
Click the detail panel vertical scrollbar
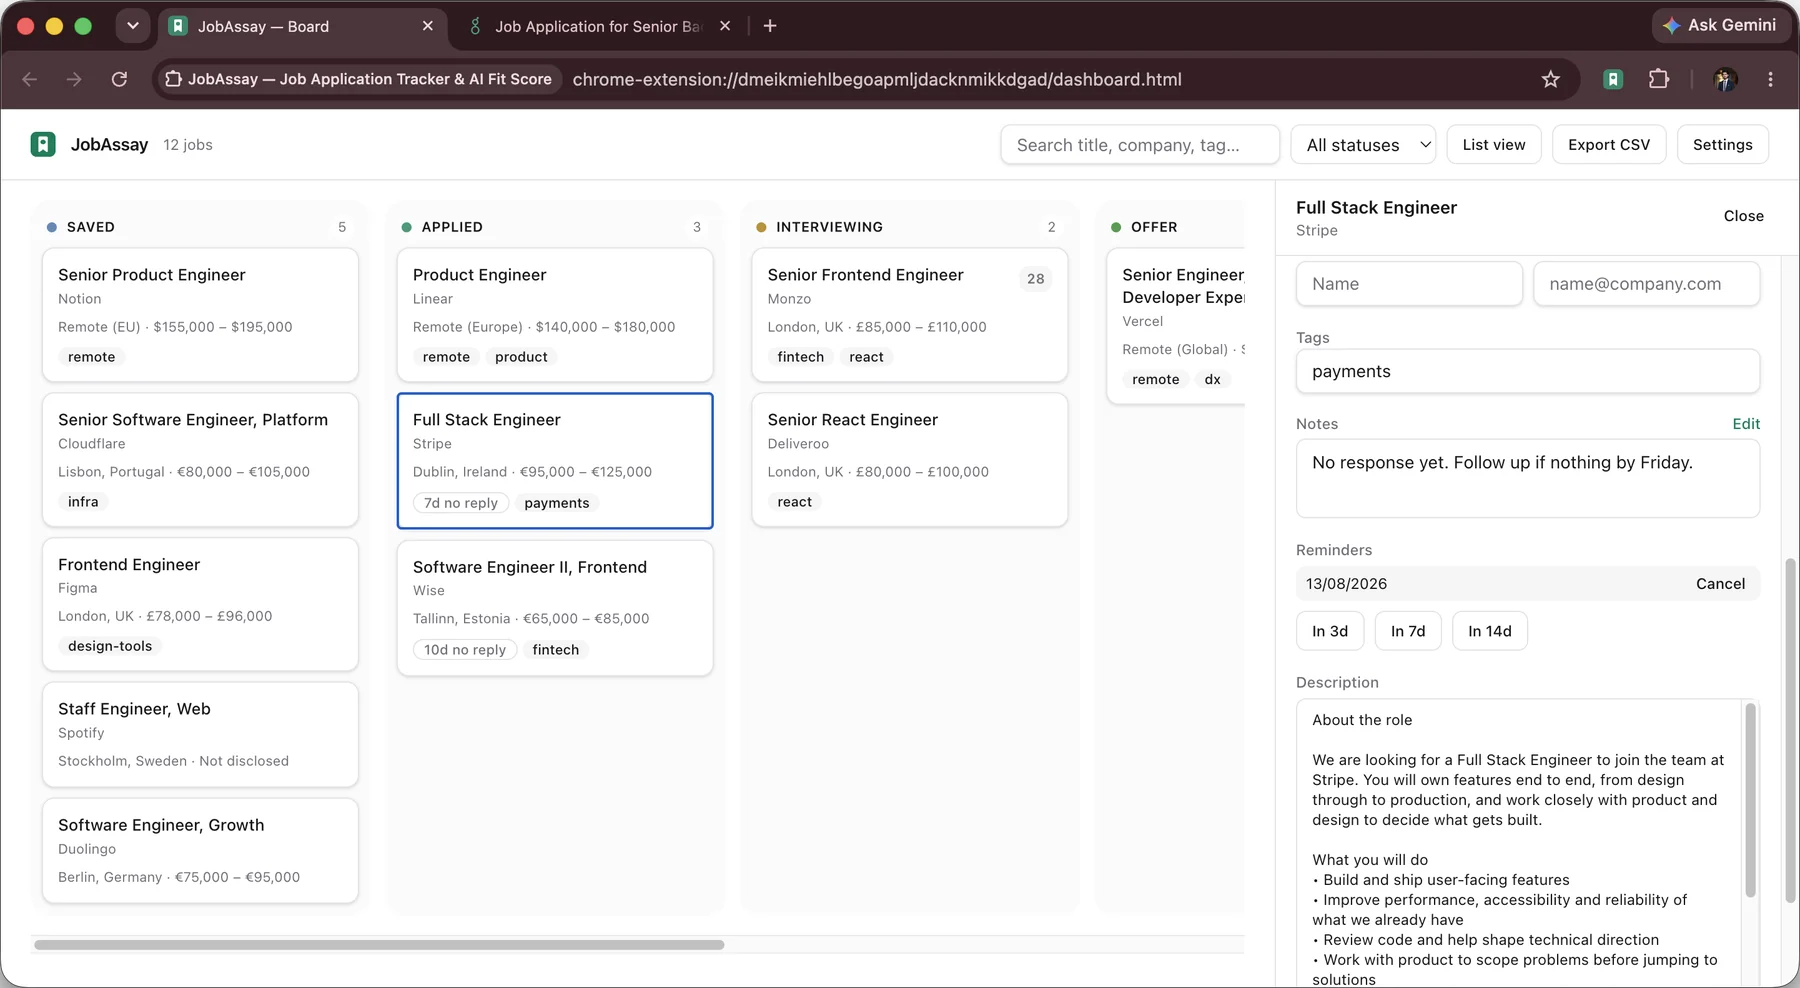[1790, 730]
